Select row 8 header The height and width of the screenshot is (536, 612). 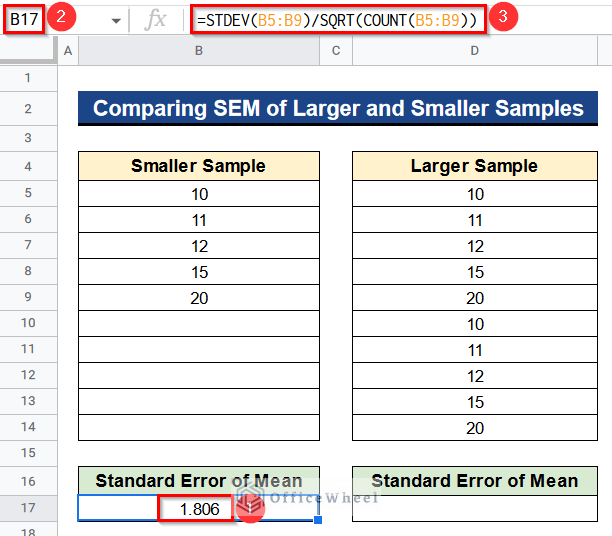28,271
